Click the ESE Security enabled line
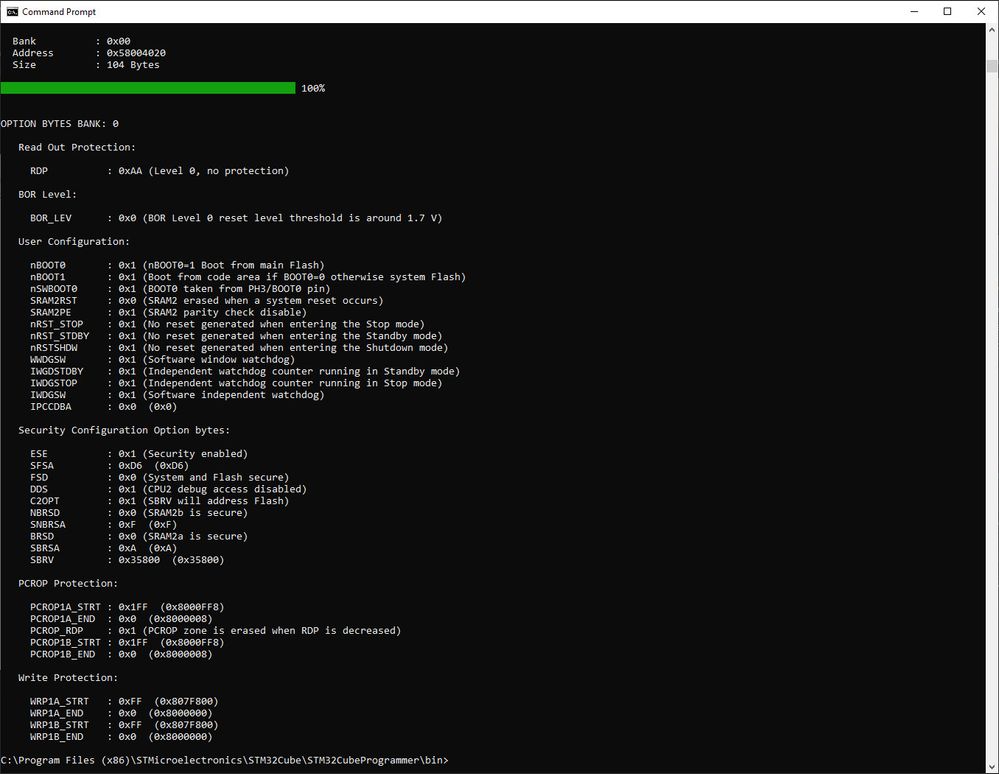Image resolution: width=999 pixels, height=774 pixels. pos(139,454)
